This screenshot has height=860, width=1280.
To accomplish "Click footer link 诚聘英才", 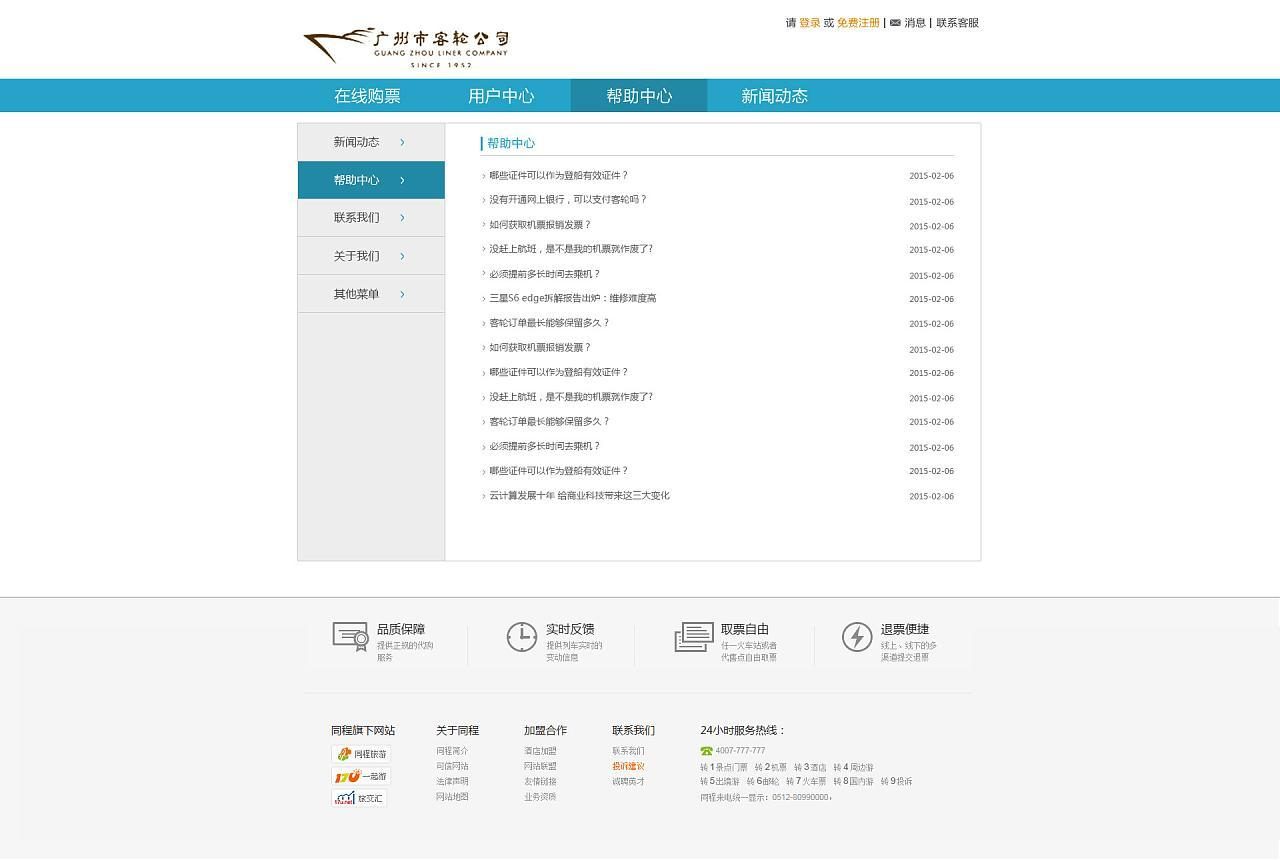I will 629,782.
